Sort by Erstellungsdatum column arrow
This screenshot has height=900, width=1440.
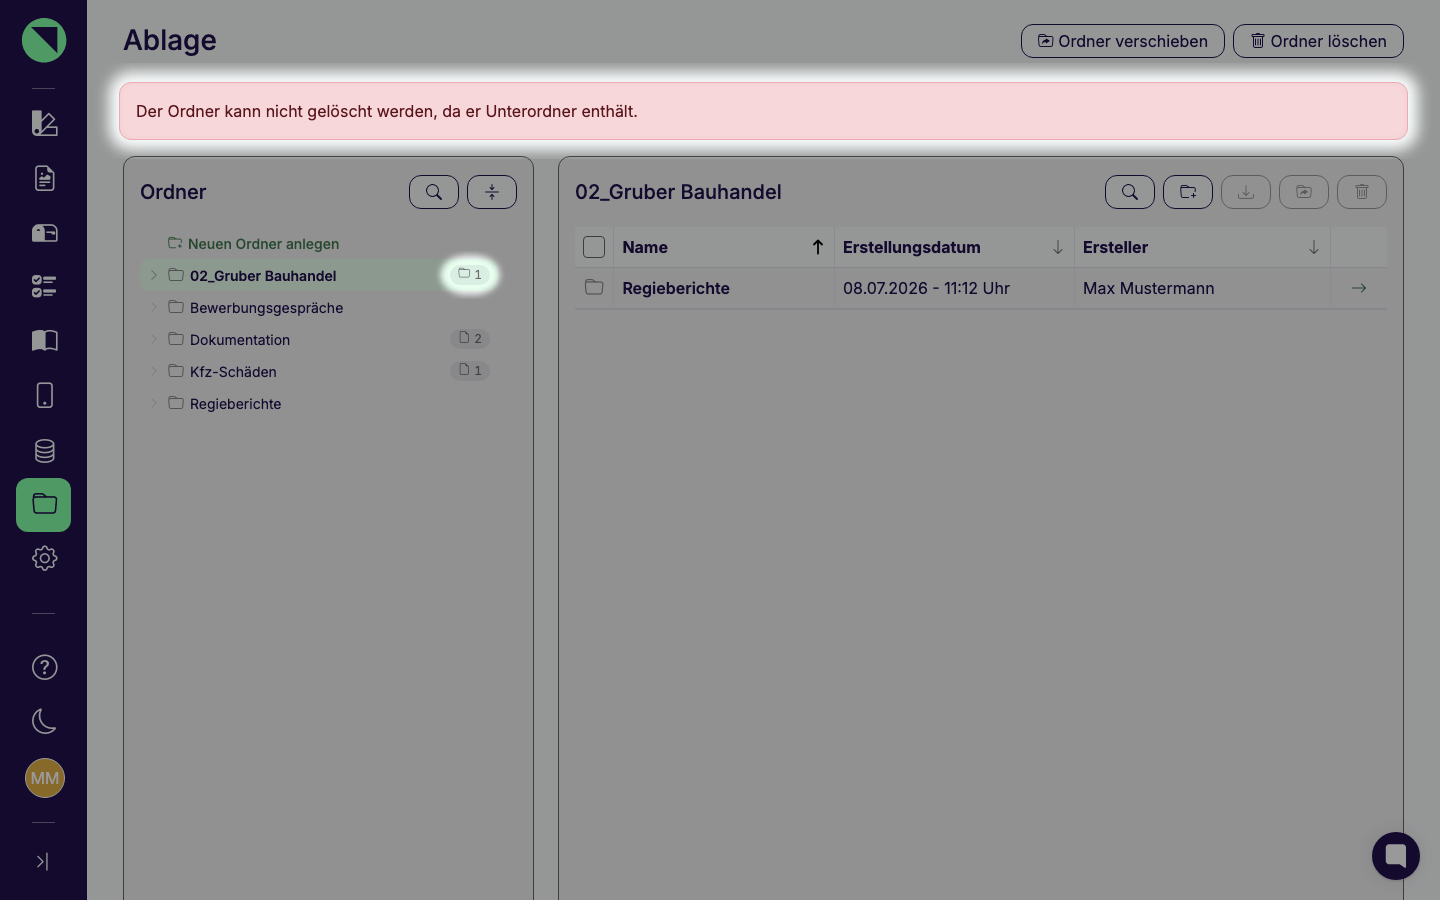pos(1057,247)
